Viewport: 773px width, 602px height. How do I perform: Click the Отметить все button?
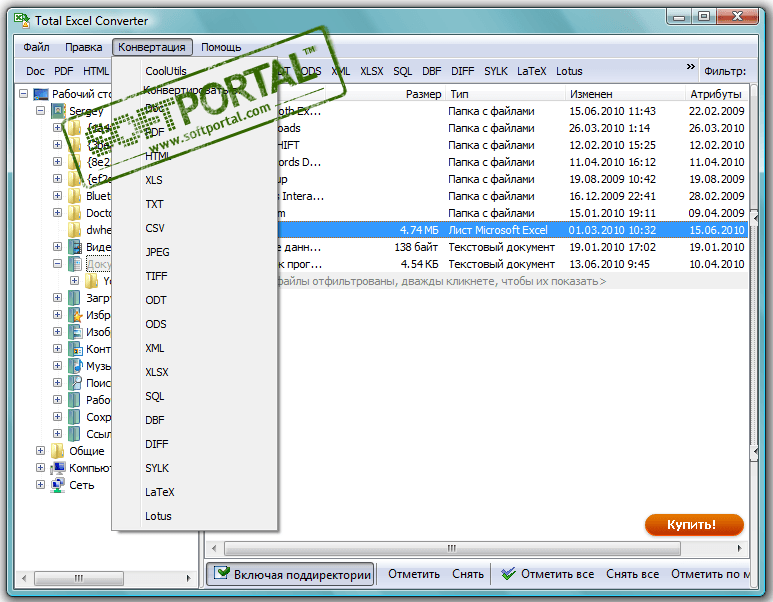pyautogui.click(x=547, y=574)
